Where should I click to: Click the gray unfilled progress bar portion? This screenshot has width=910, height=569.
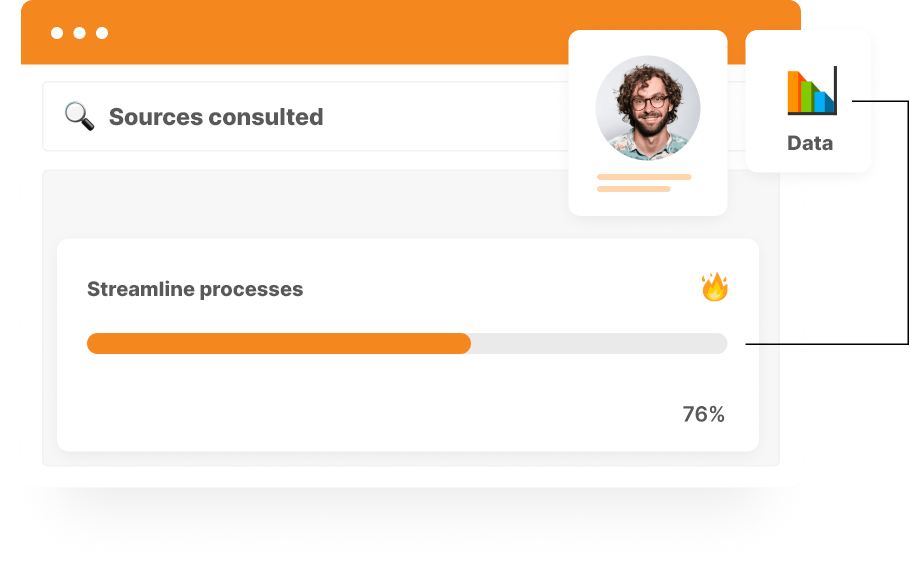click(599, 343)
